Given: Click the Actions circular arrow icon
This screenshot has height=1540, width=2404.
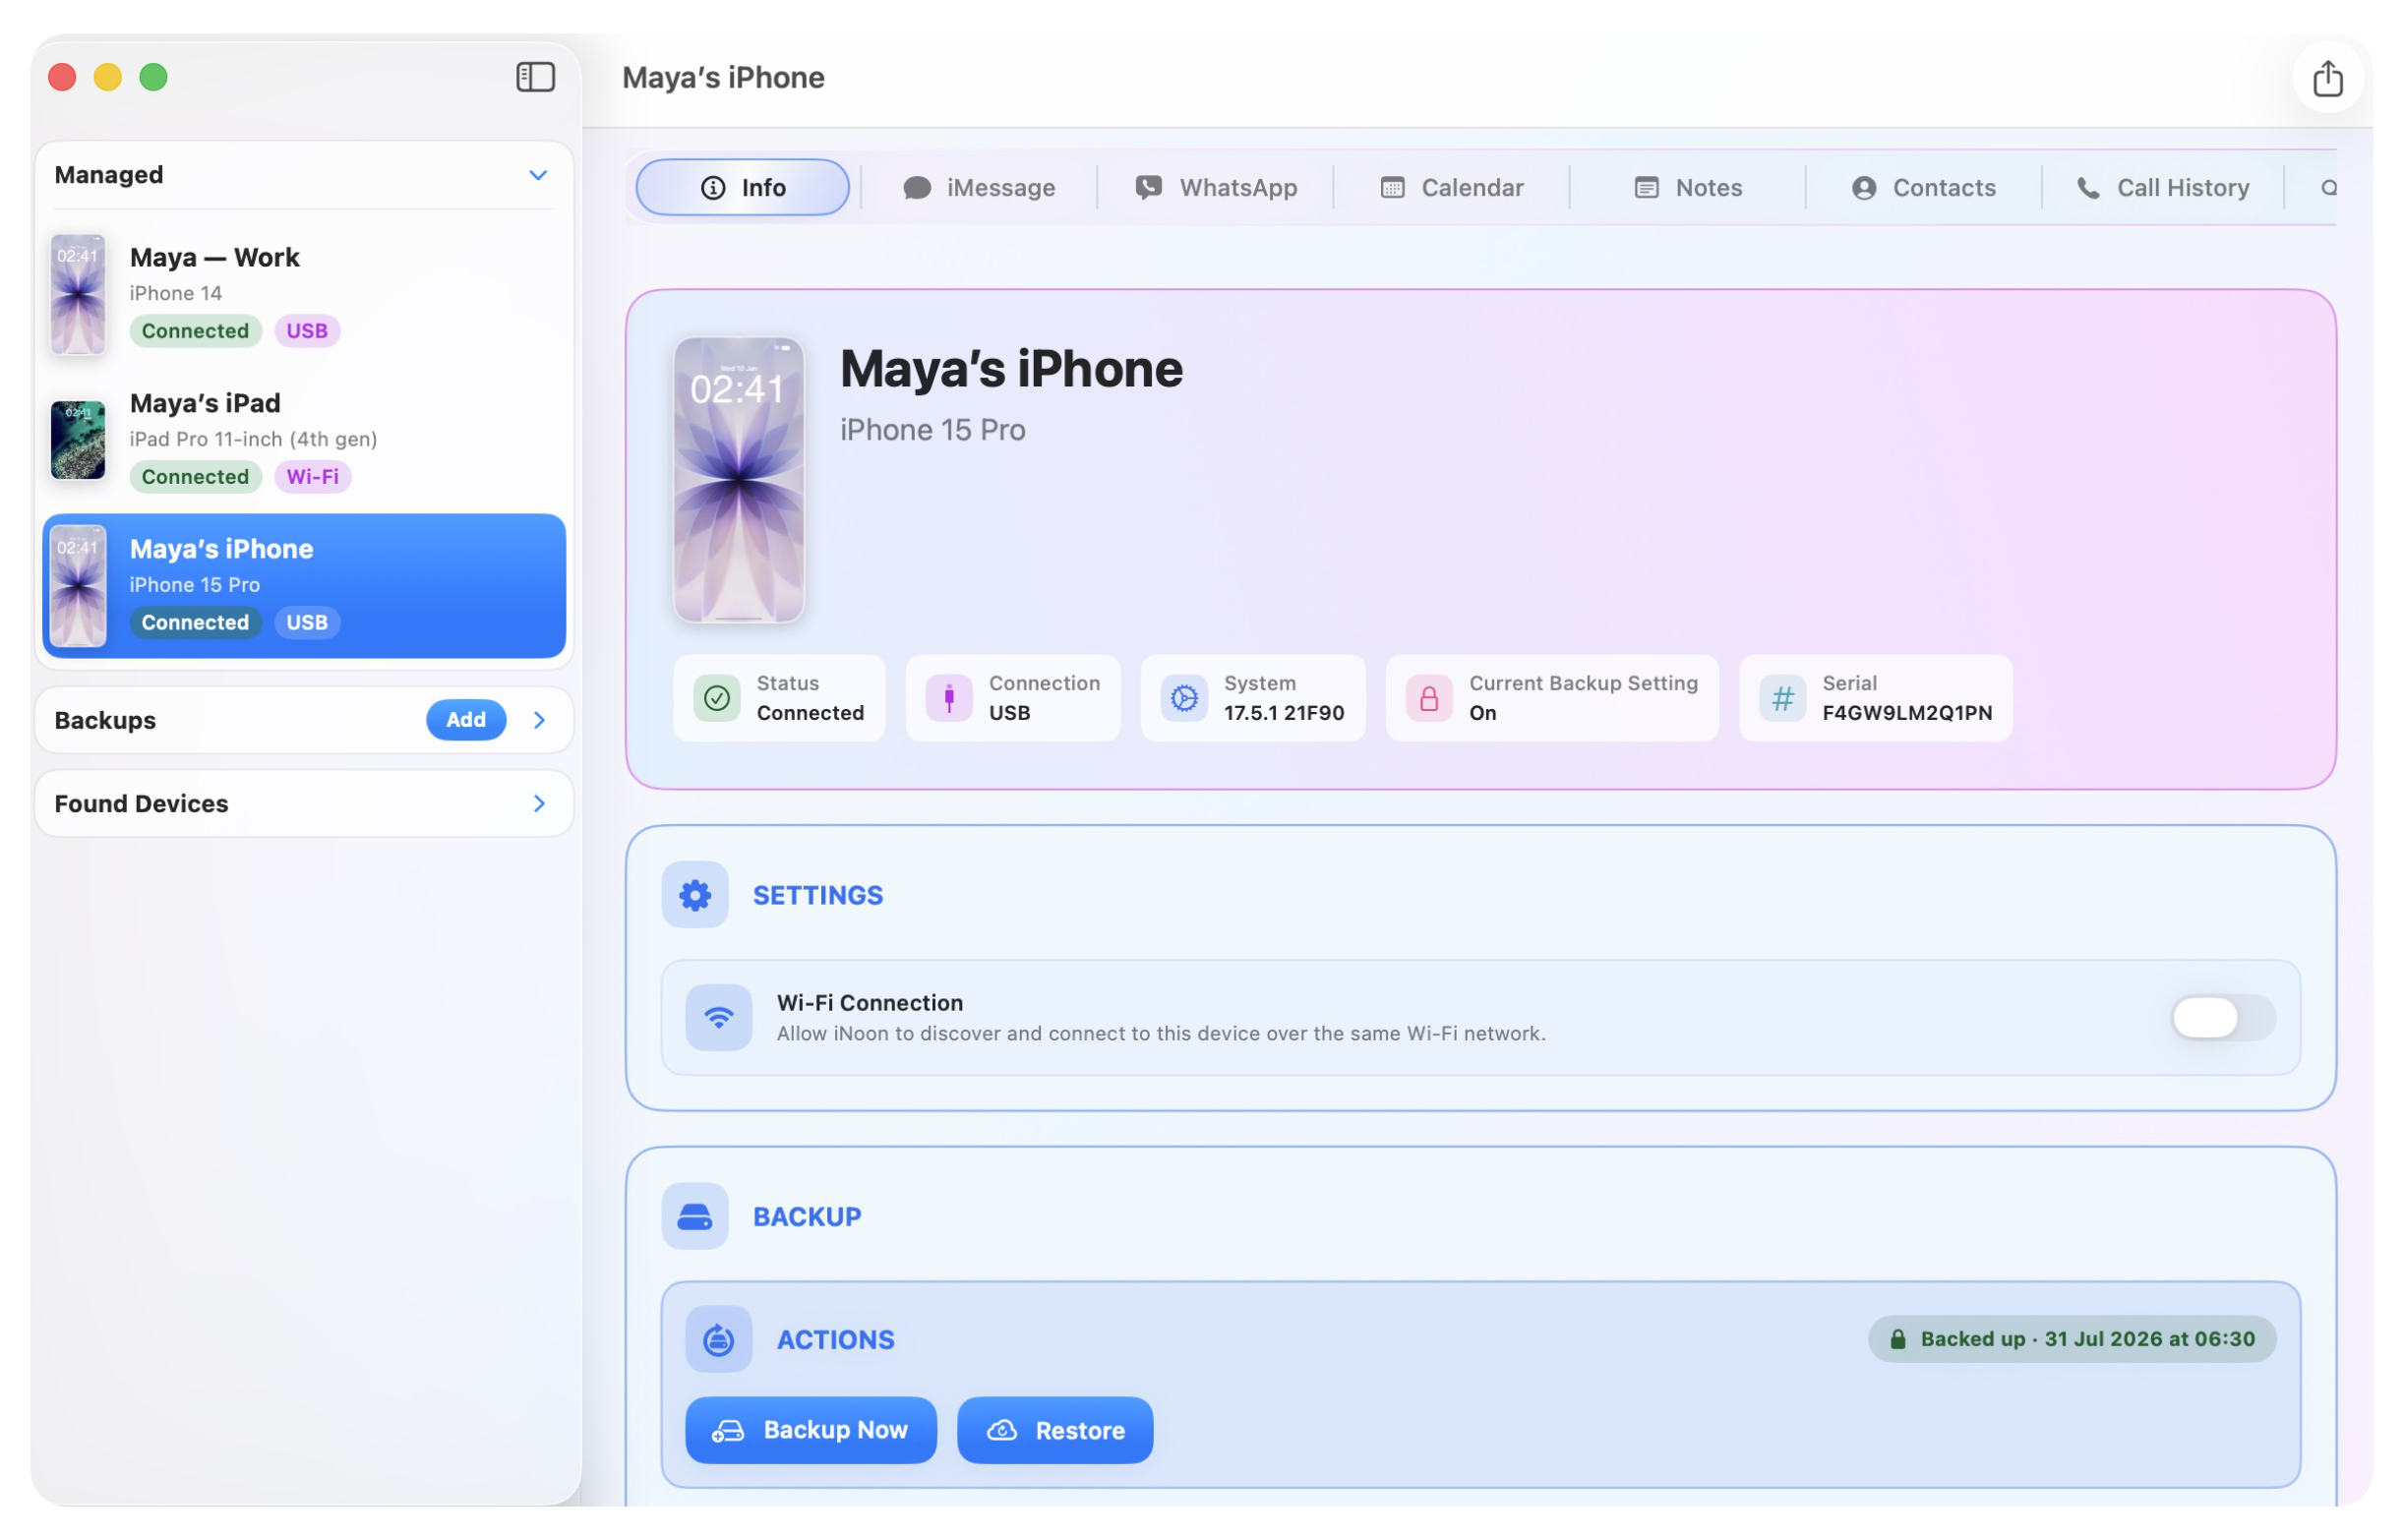Looking at the screenshot, I should tap(718, 1338).
